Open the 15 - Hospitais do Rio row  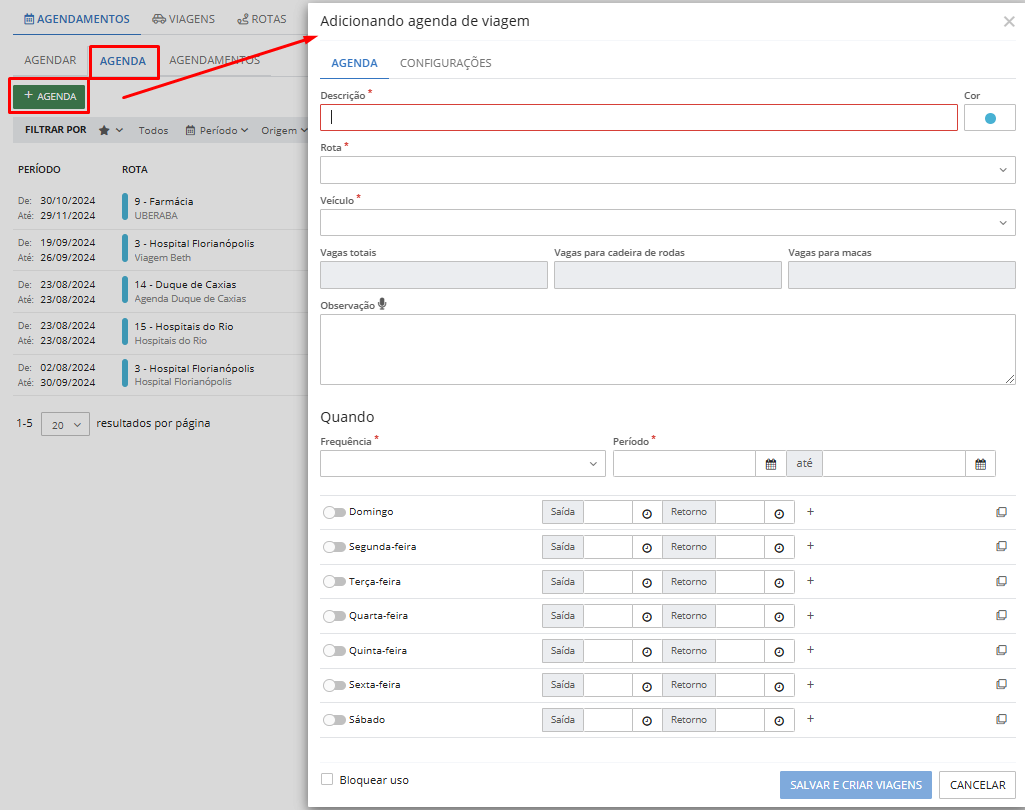160,333
